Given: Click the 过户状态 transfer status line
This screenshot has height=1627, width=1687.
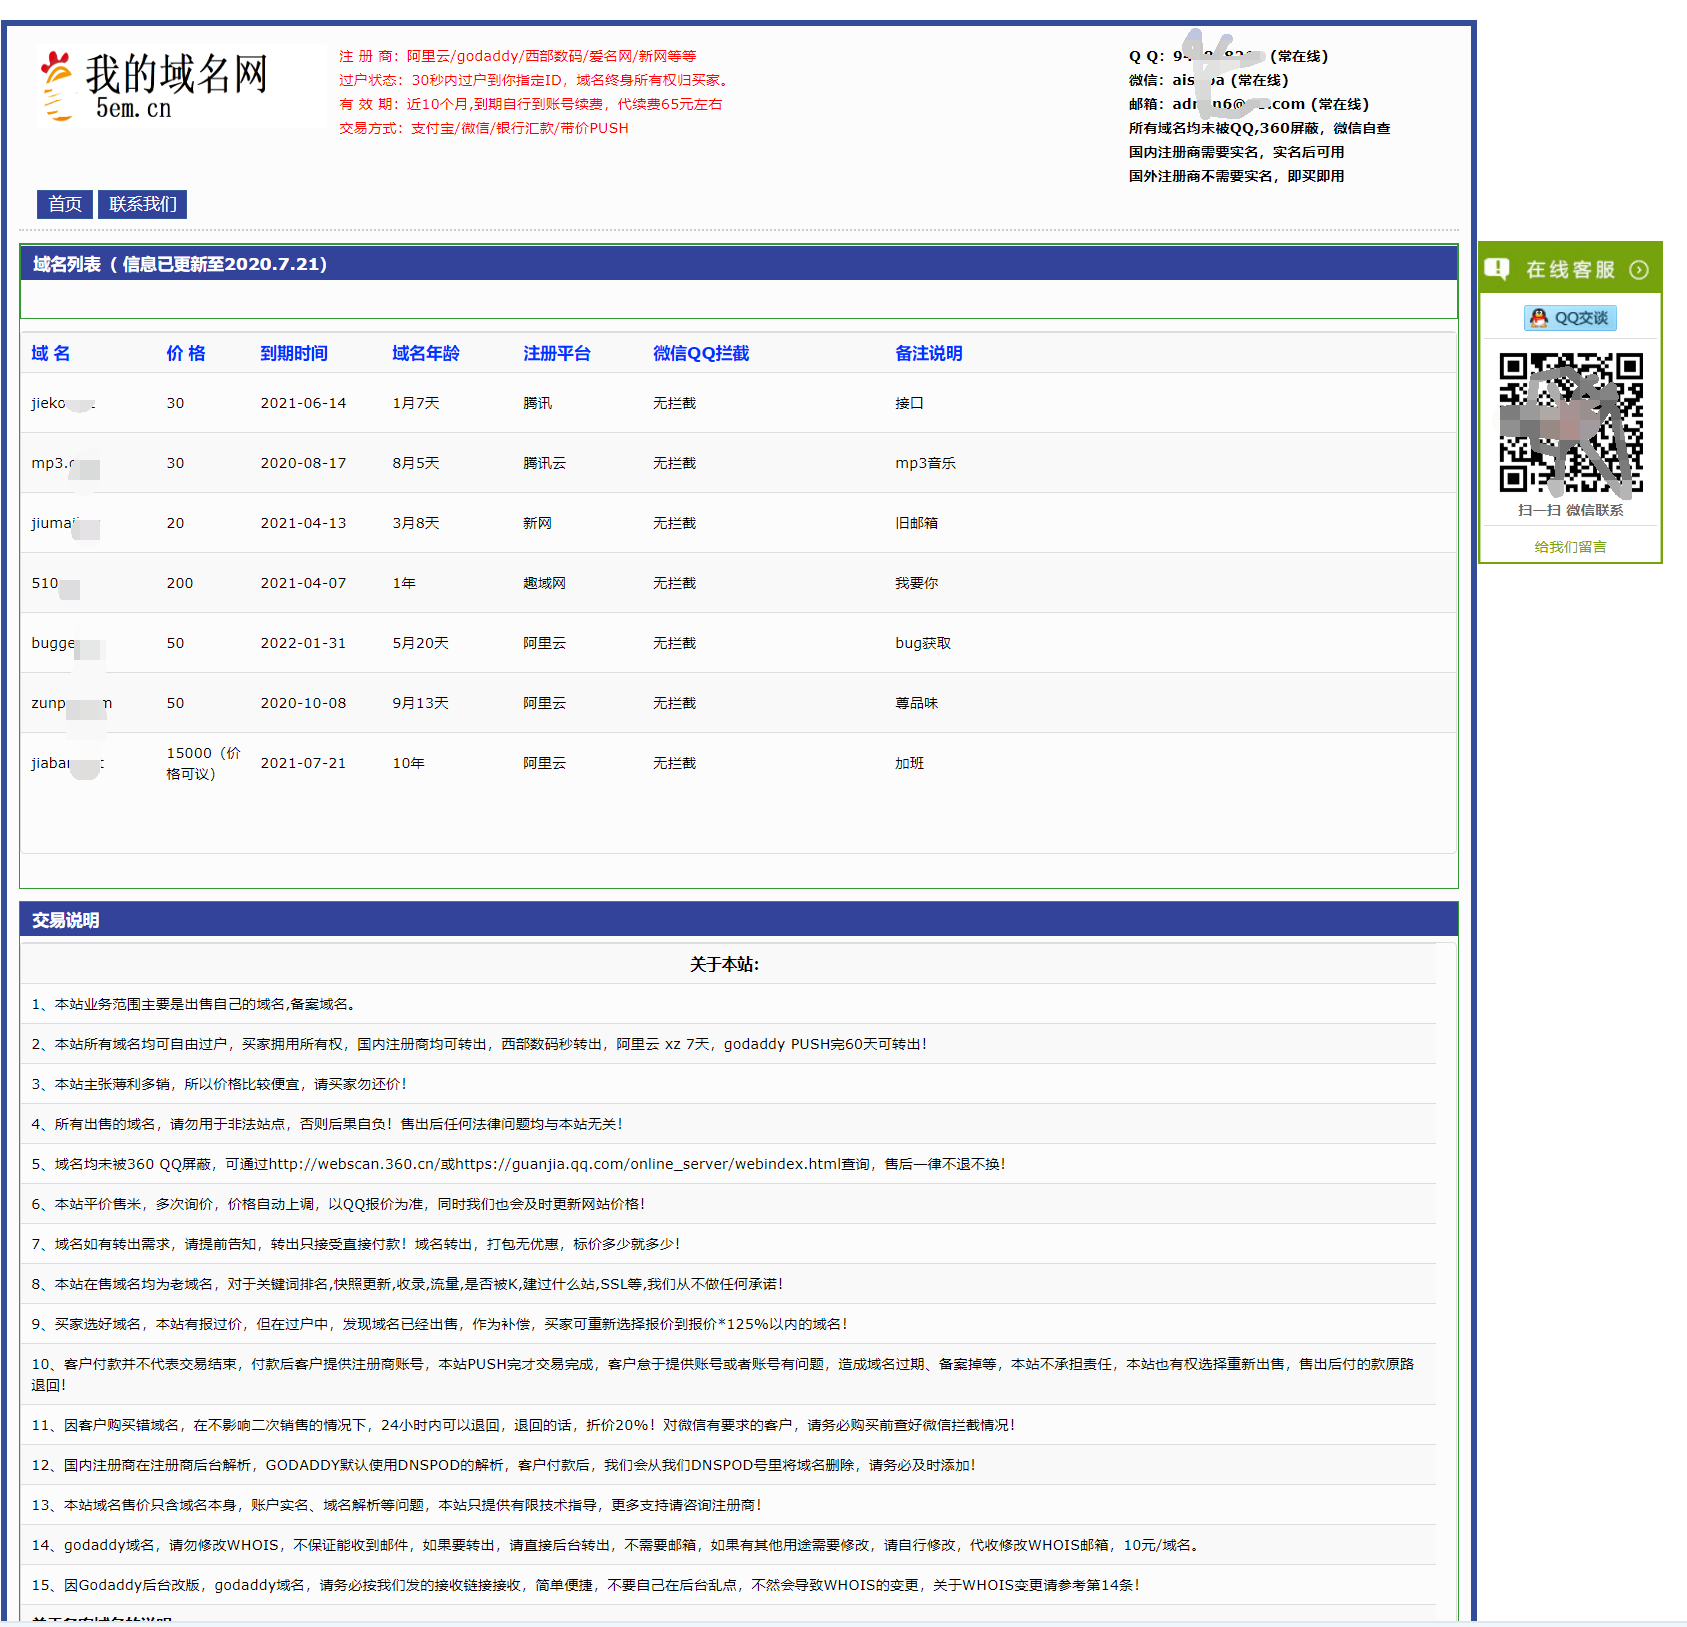Looking at the screenshot, I should (x=536, y=80).
